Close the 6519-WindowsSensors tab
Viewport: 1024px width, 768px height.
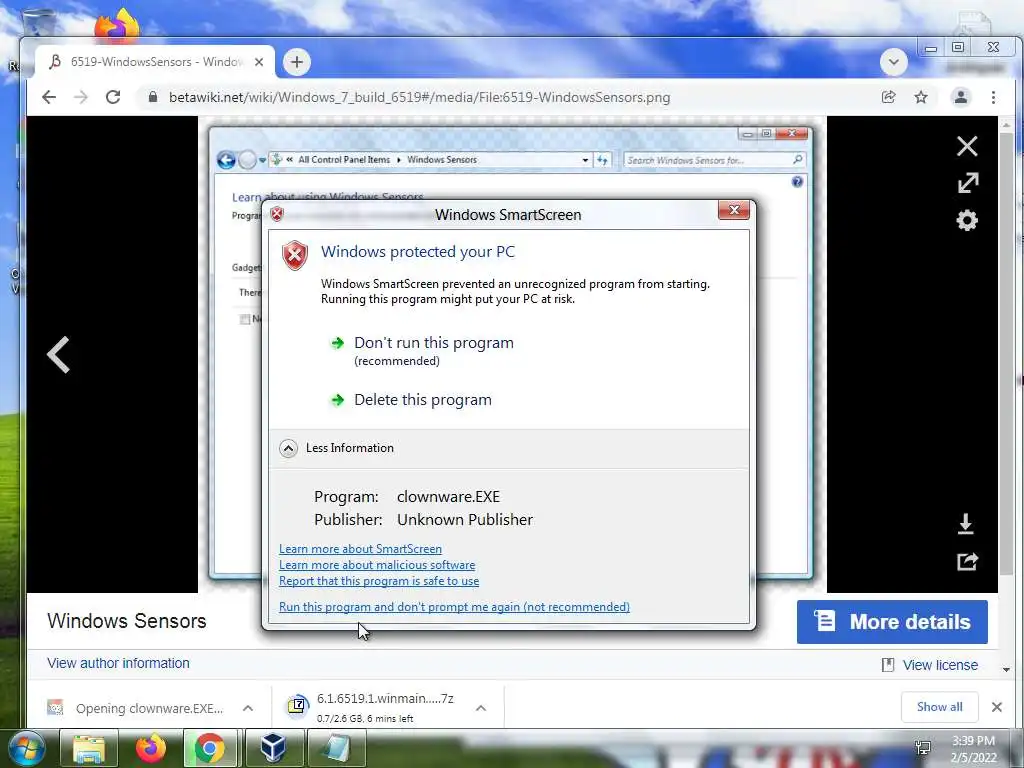coord(259,62)
